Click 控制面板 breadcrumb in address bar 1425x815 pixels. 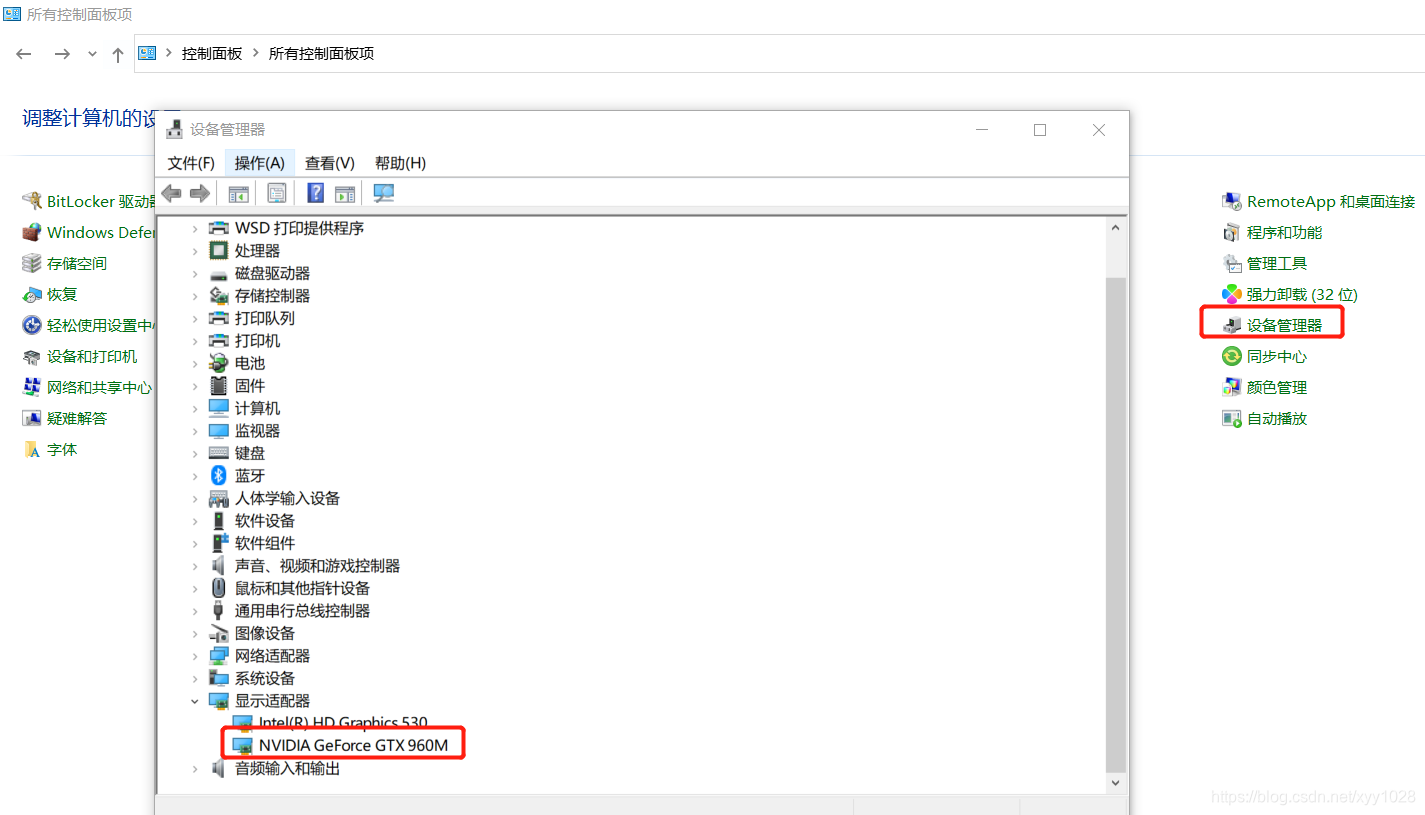(212, 54)
